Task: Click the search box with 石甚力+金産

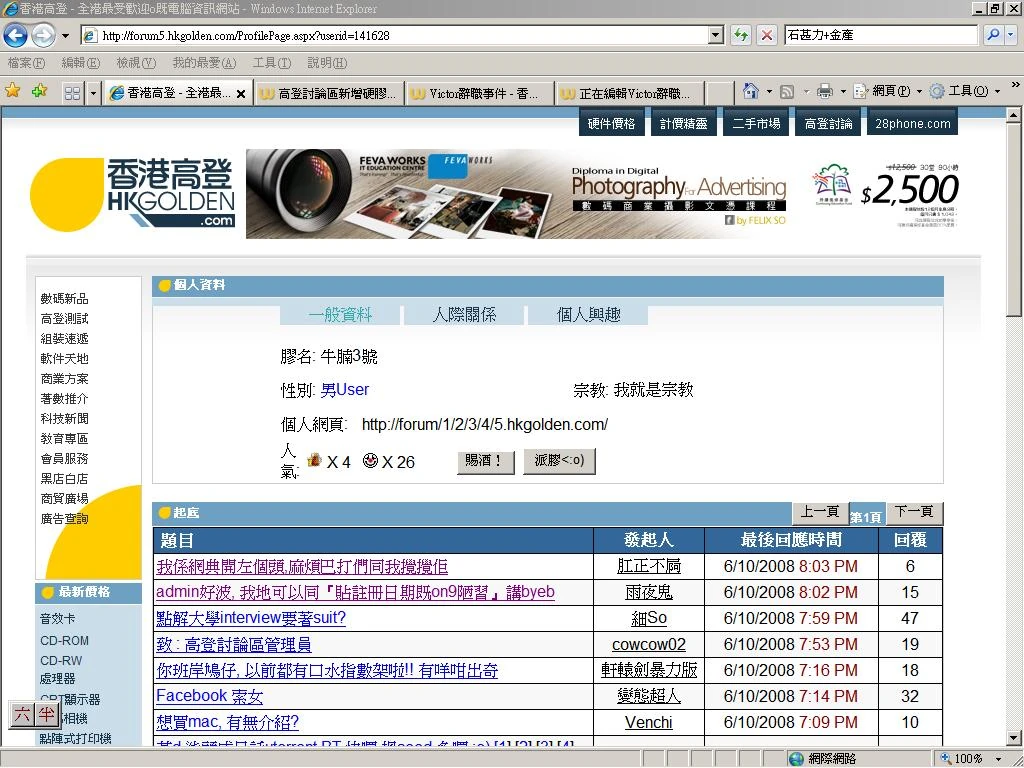Action: (x=881, y=35)
